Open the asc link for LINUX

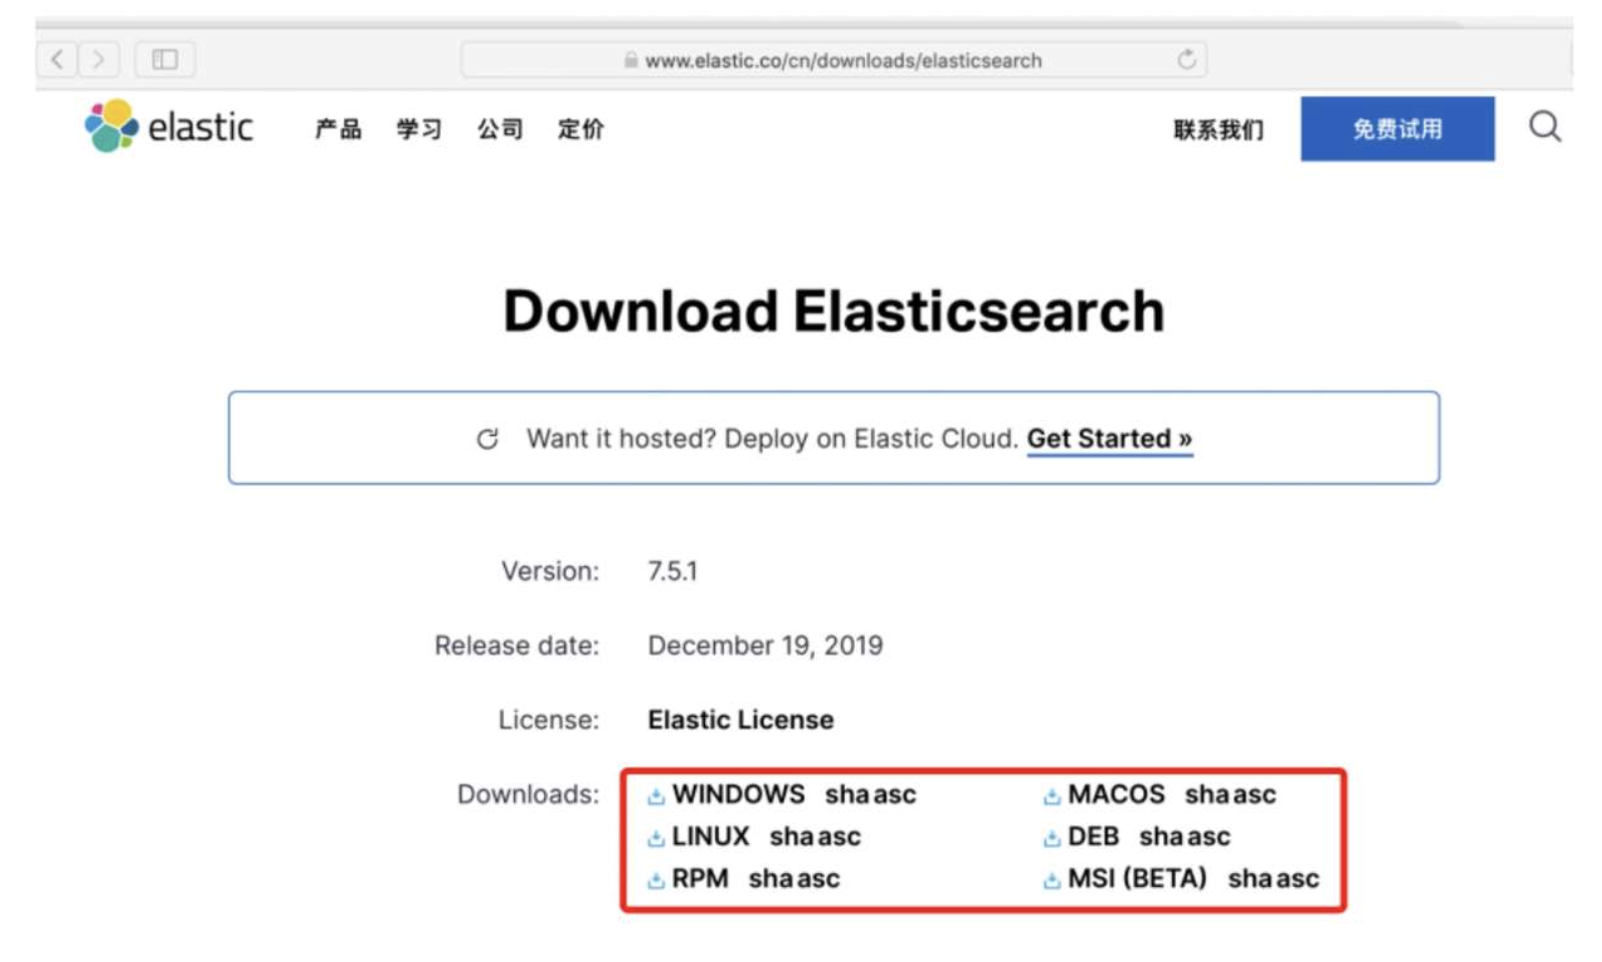click(839, 837)
